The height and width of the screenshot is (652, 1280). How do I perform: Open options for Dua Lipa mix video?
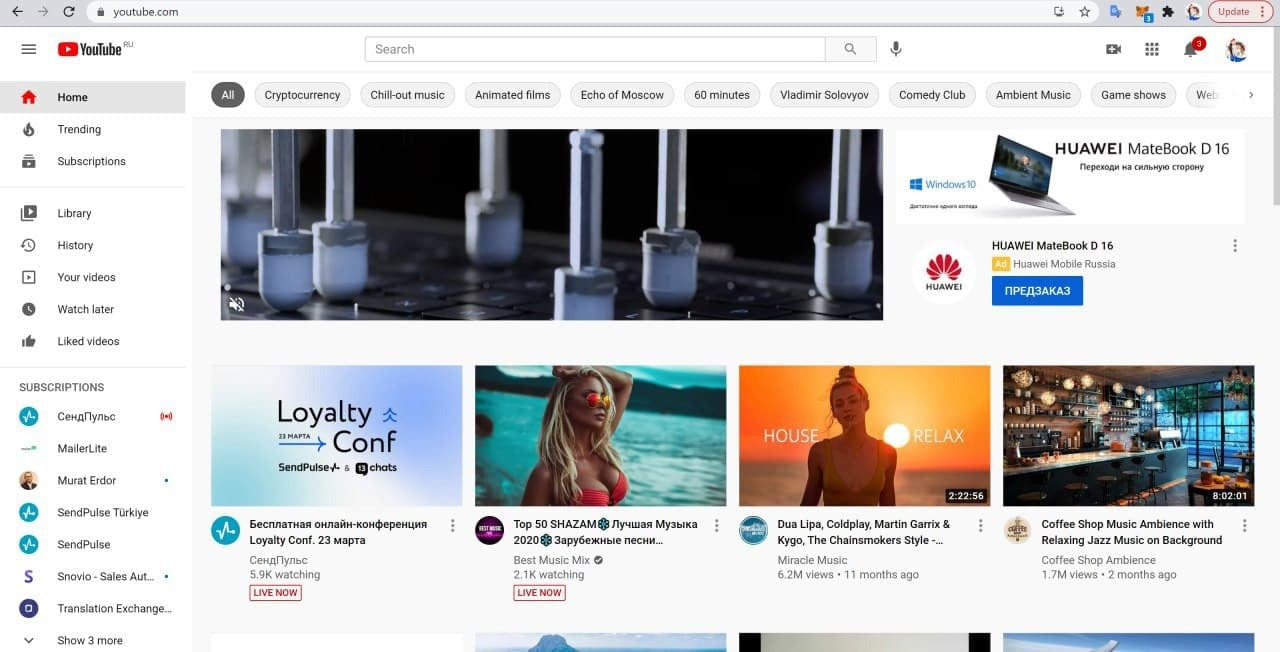click(980, 526)
